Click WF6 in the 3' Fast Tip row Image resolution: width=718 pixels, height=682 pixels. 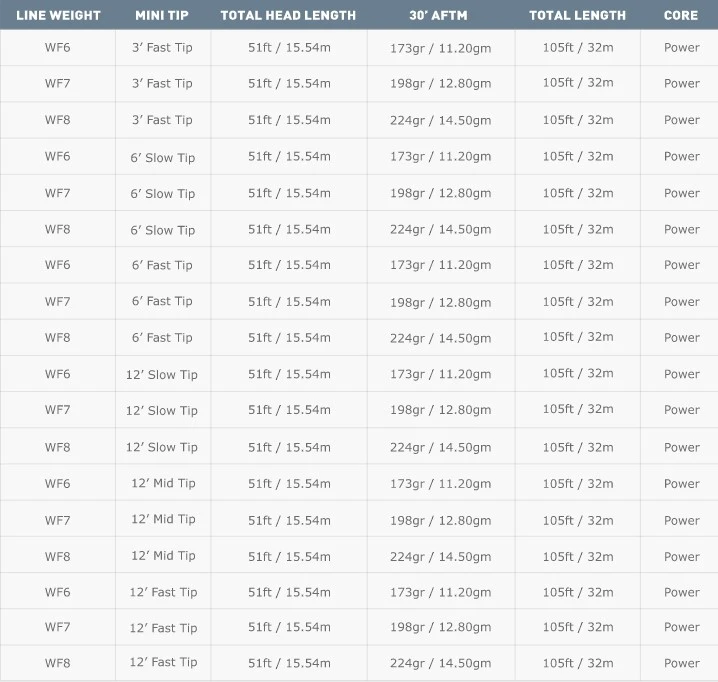click(x=58, y=47)
